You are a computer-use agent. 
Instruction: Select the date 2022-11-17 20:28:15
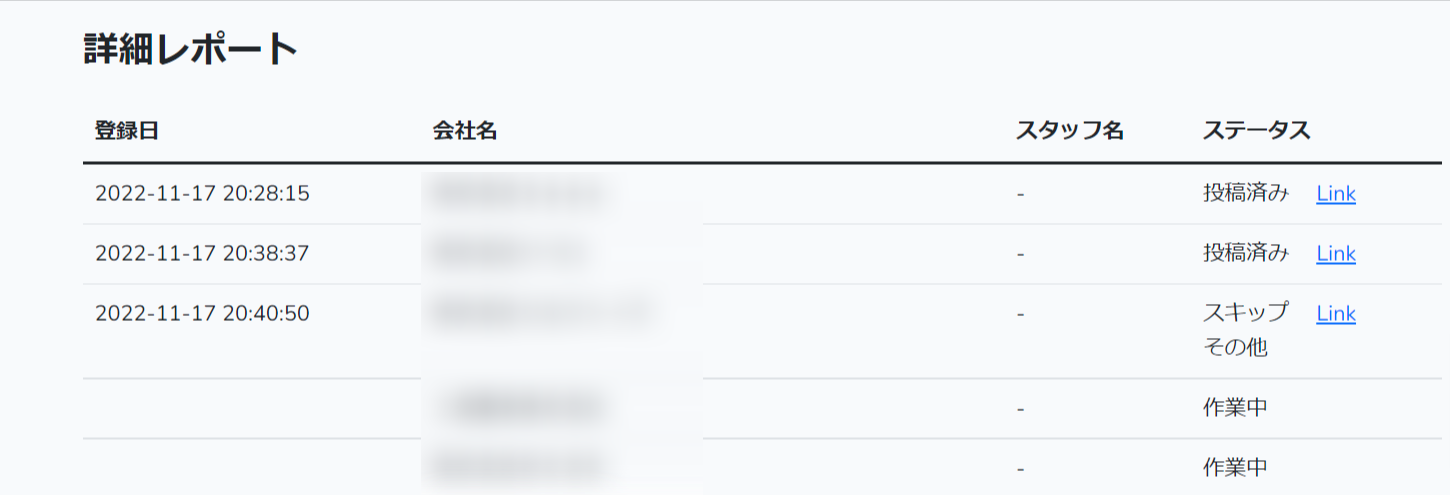click(202, 194)
